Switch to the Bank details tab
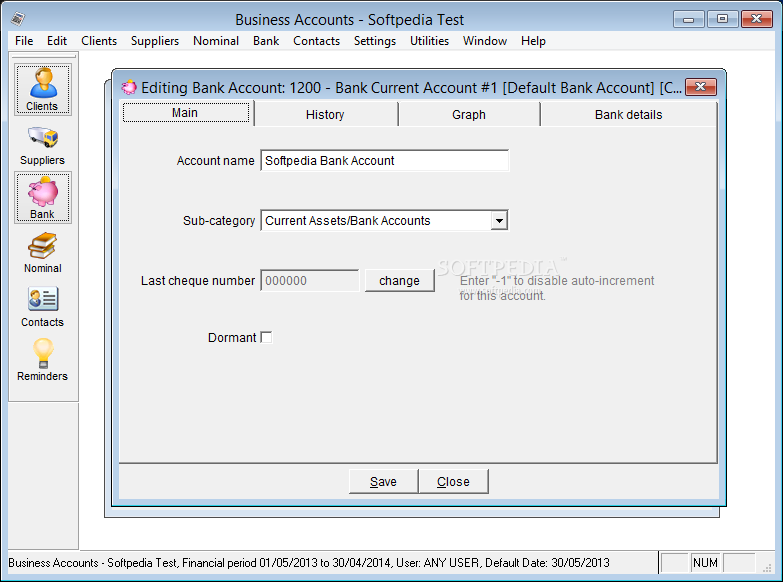783x582 pixels. point(628,114)
